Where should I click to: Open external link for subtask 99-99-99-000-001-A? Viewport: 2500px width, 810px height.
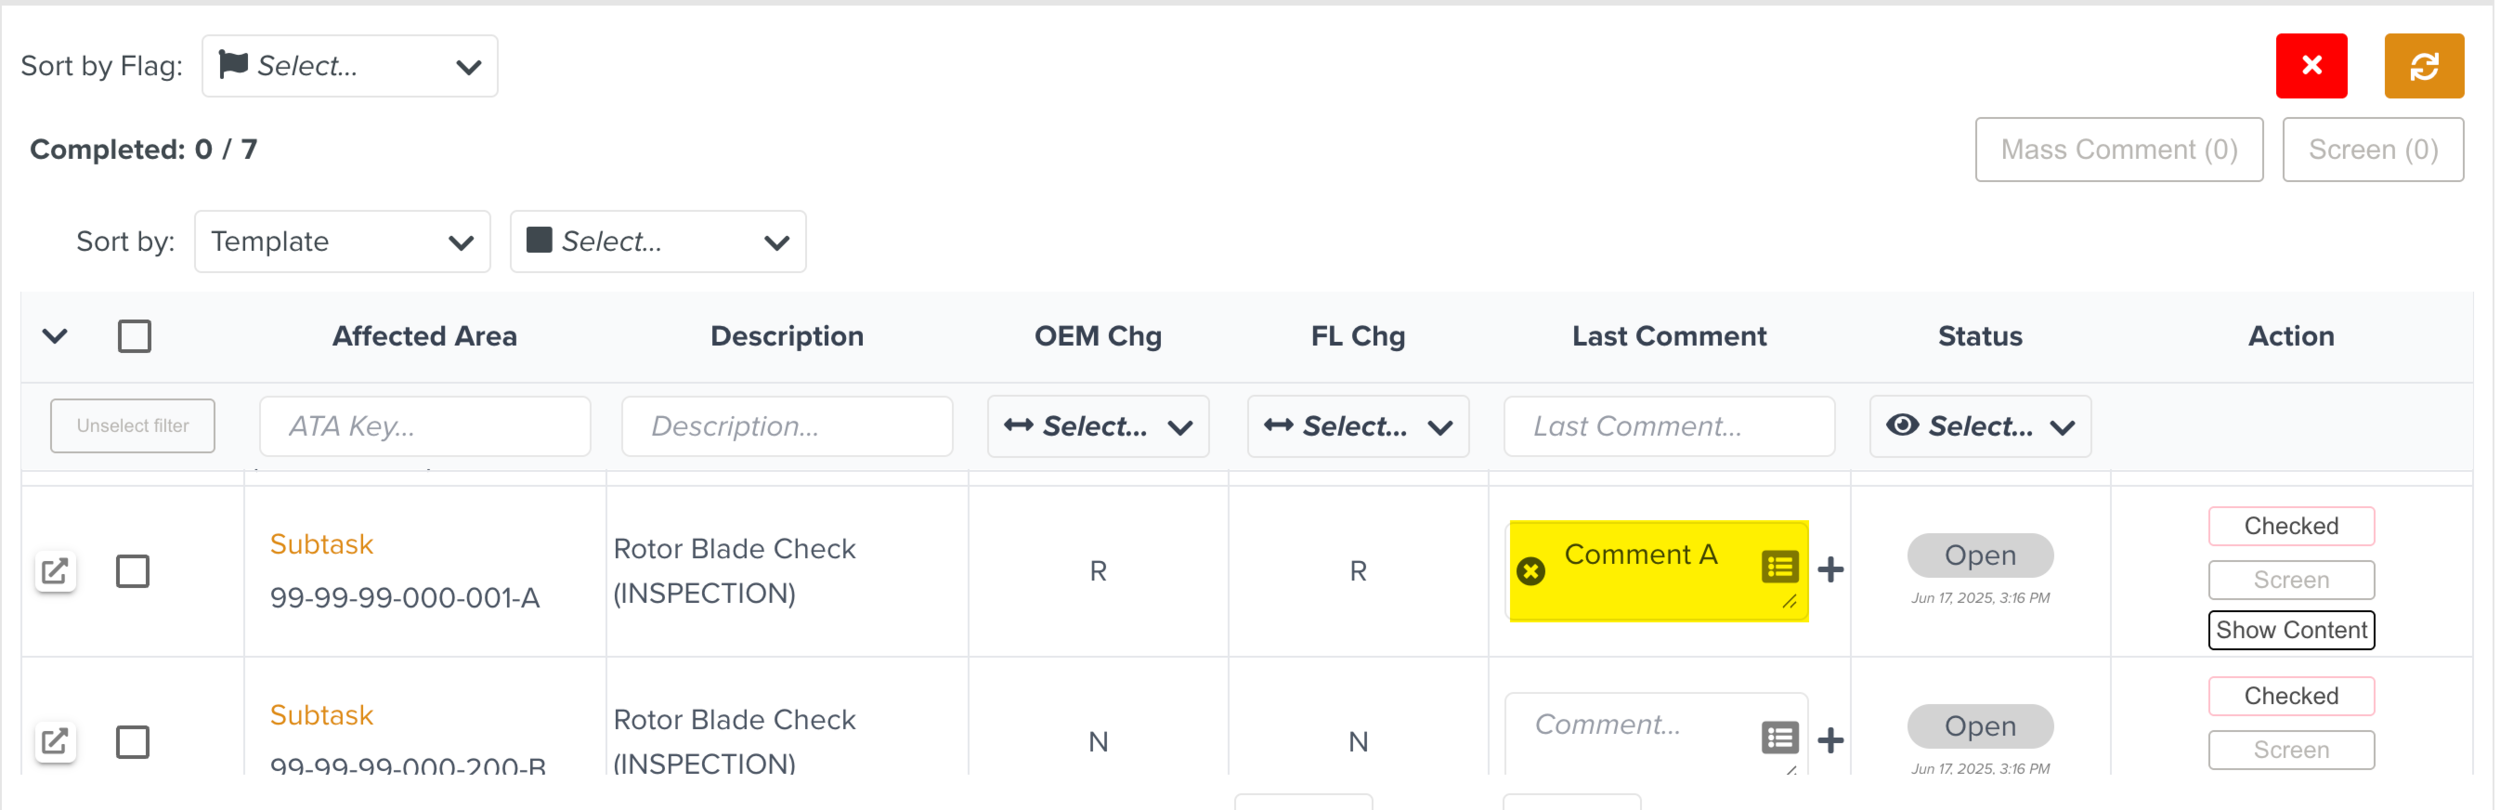coord(55,571)
